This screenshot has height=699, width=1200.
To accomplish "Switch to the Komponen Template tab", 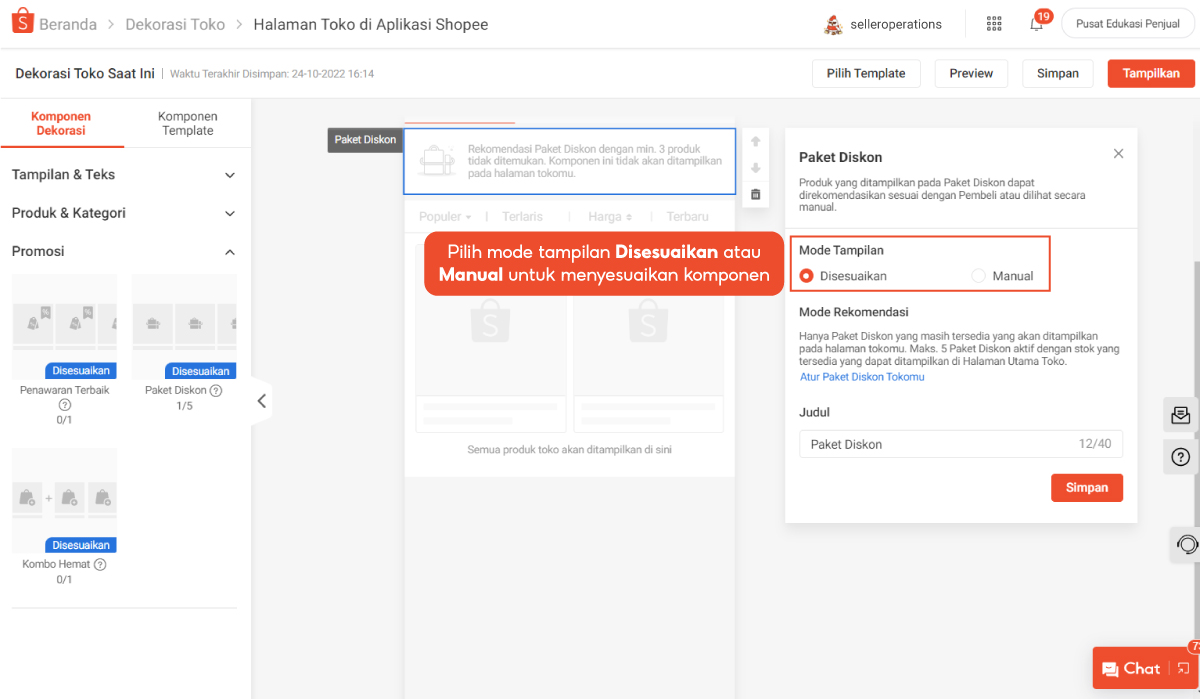I will pyautogui.click(x=187, y=123).
